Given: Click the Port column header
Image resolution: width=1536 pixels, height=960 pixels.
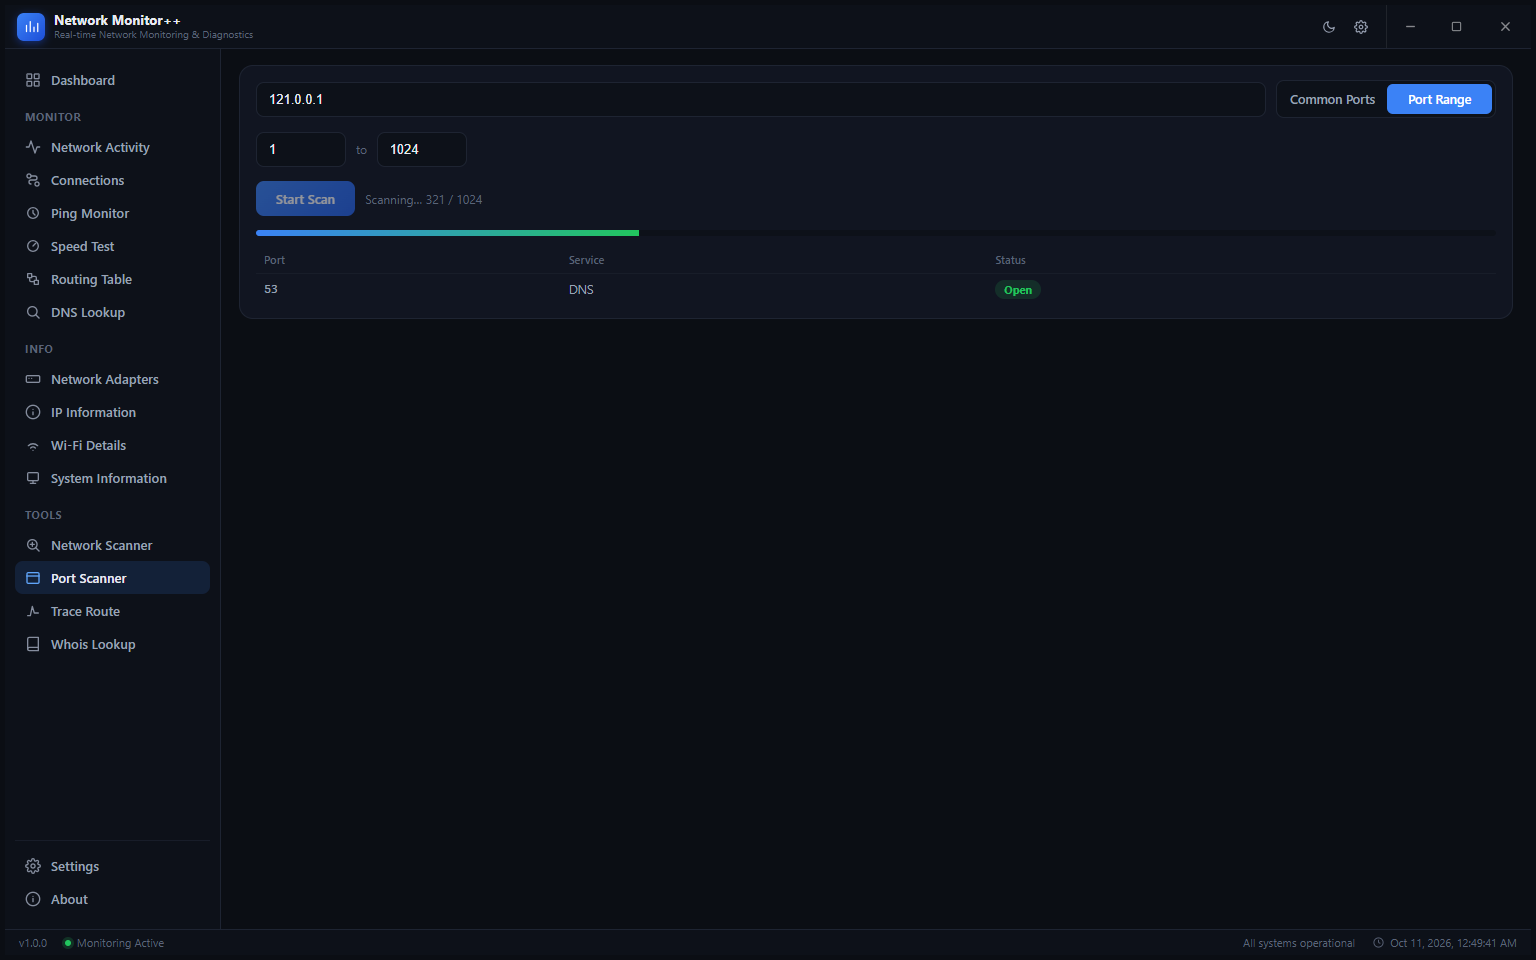Looking at the screenshot, I should pyautogui.click(x=274, y=260).
